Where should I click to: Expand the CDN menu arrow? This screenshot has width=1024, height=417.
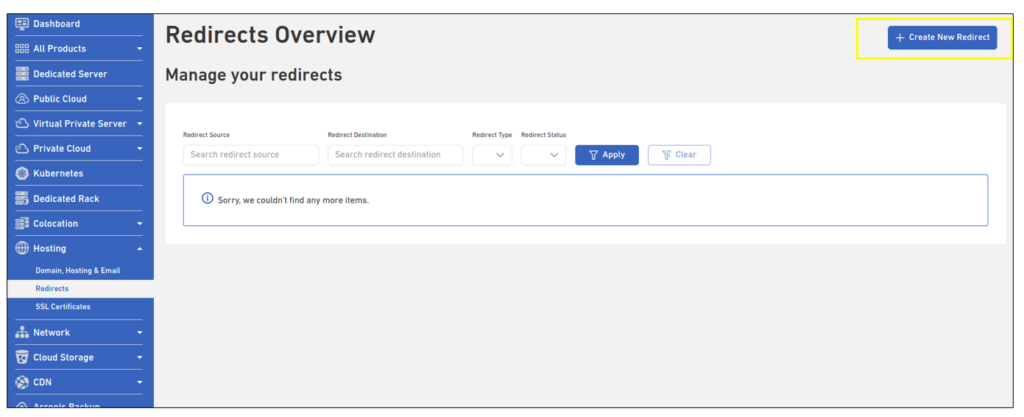coord(140,382)
